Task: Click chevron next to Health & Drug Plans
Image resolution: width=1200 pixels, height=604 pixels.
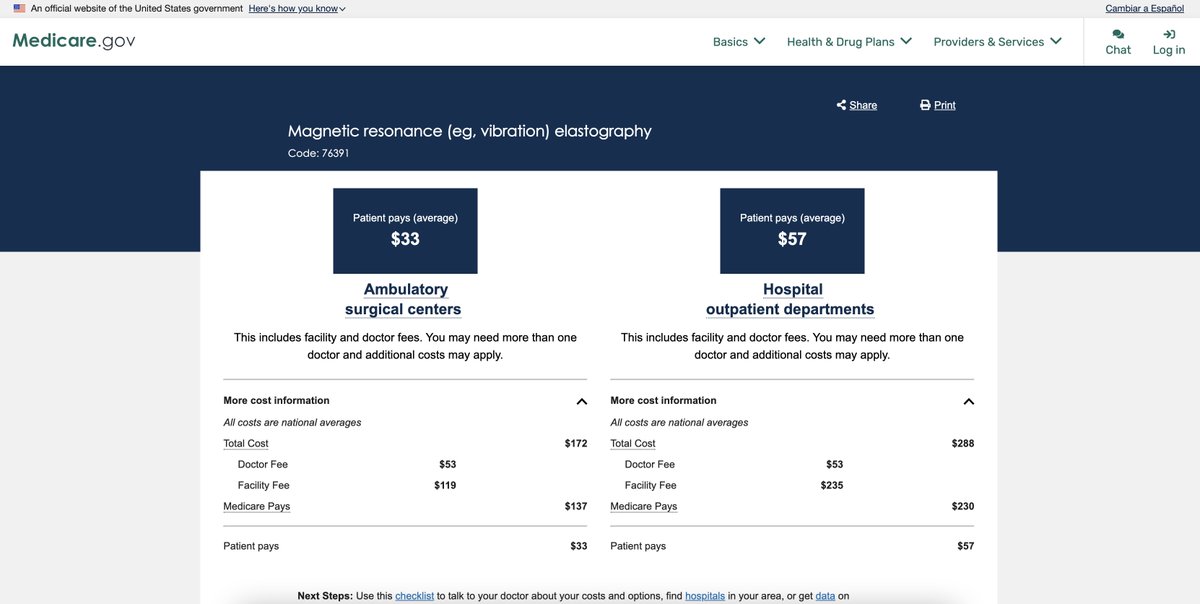Action: [x=906, y=41]
